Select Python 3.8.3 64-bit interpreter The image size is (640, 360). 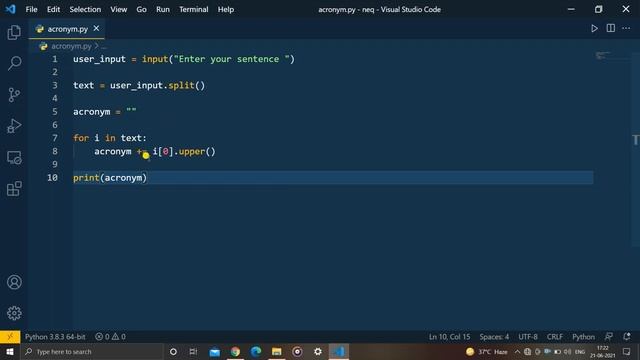click(55, 337)
